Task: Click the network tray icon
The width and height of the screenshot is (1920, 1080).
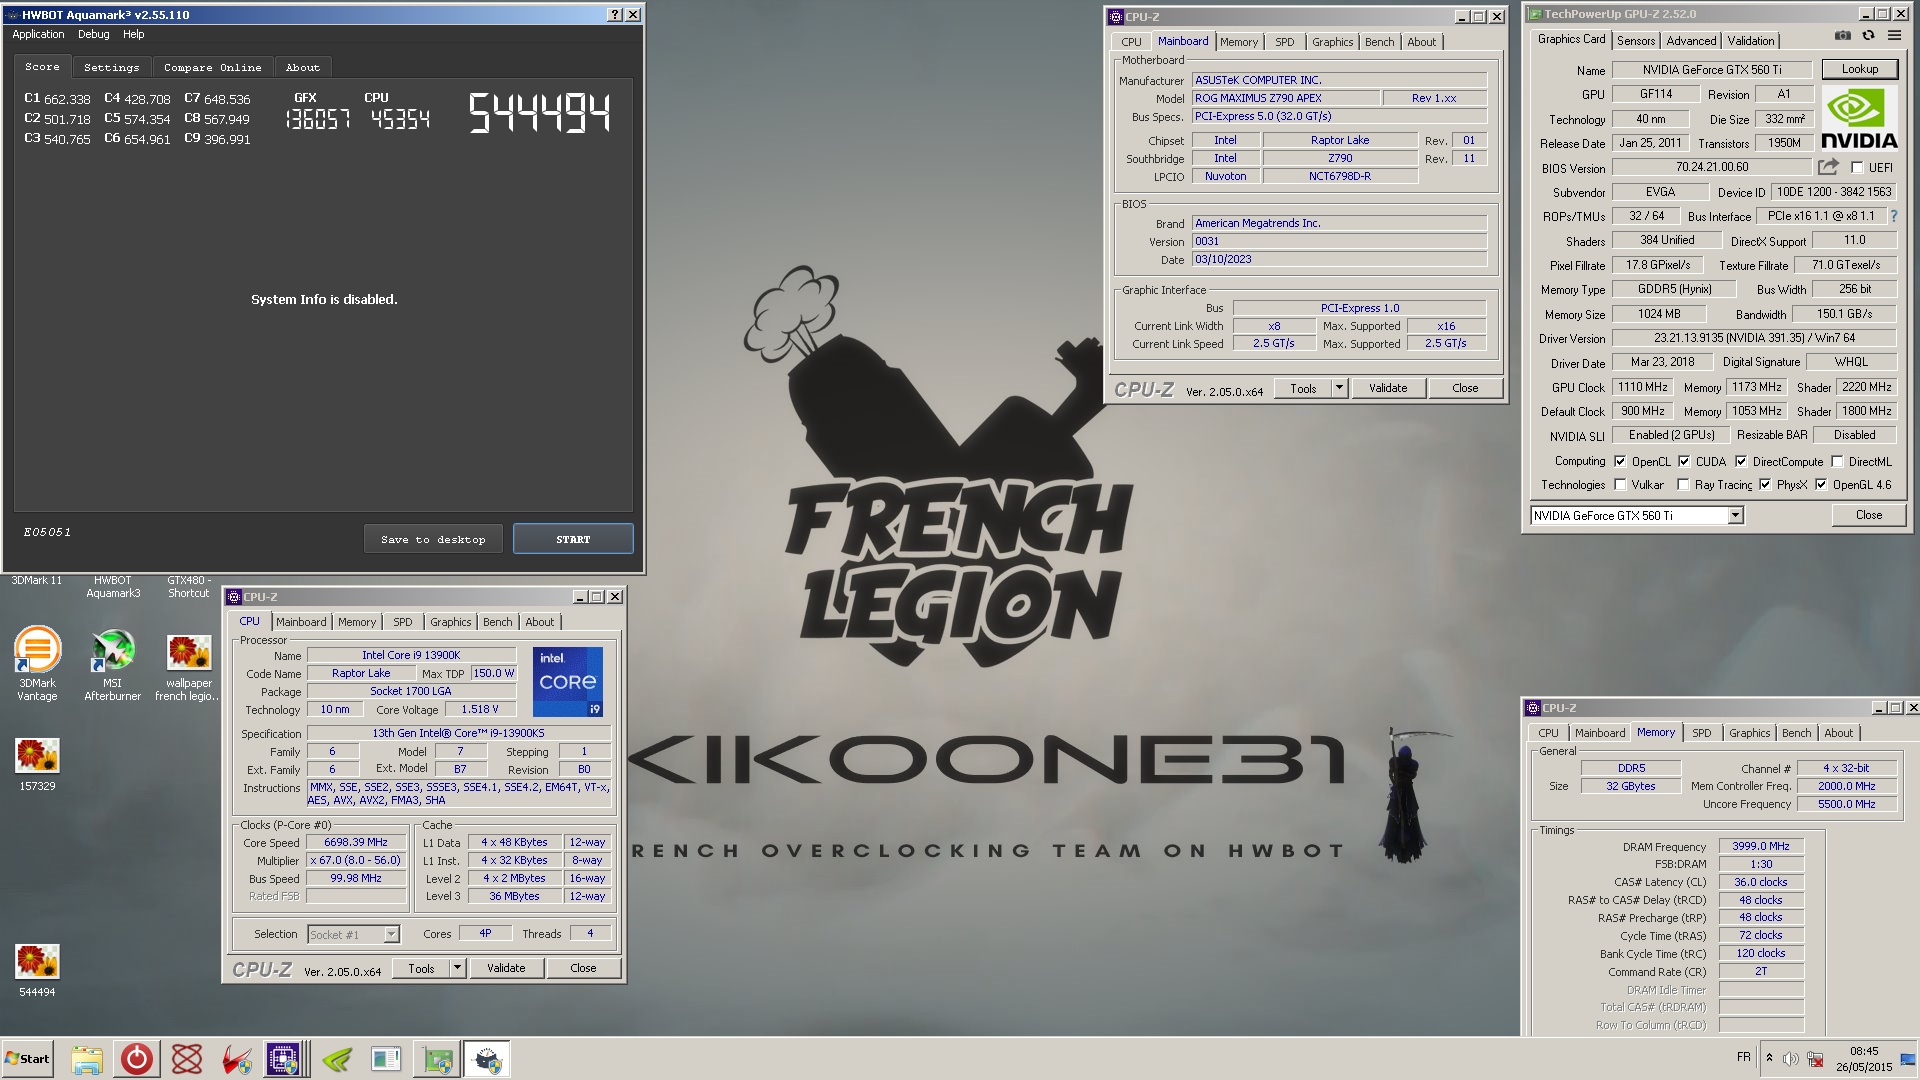Action: [1814, 1059]
